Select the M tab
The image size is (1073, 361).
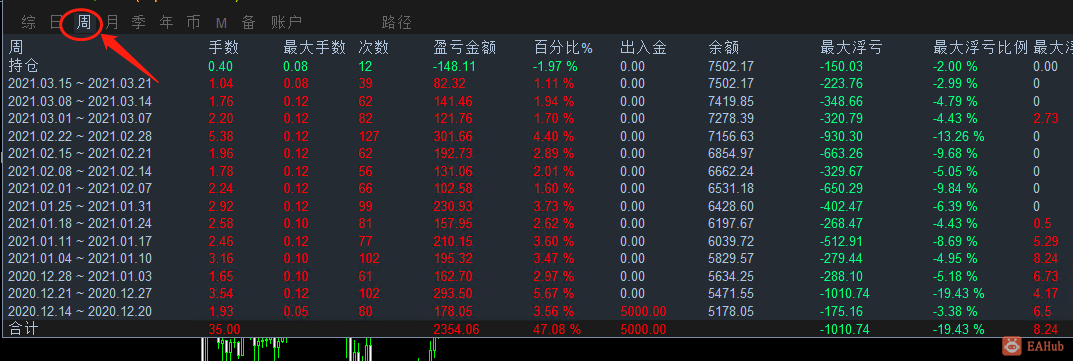[x=222, y=23]
